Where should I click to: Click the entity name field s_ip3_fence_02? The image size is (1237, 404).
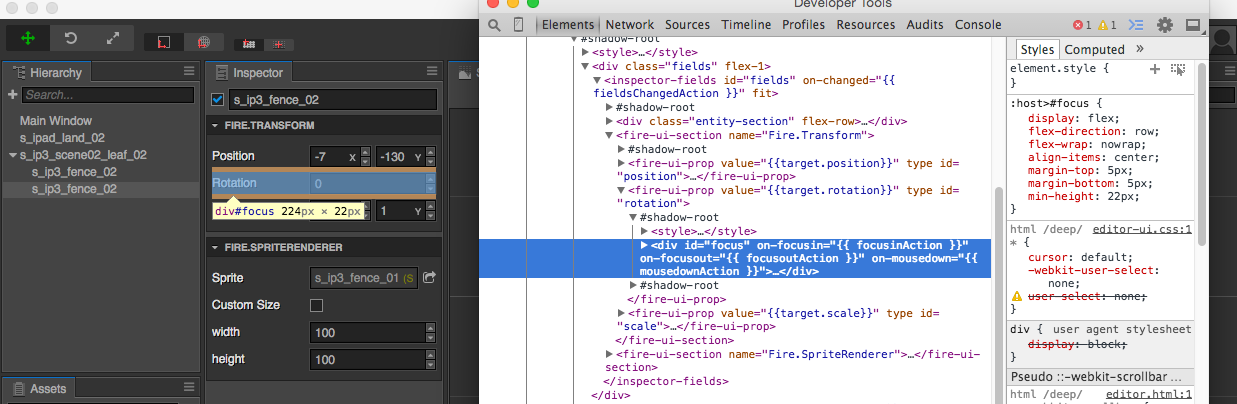pos(334,100)
